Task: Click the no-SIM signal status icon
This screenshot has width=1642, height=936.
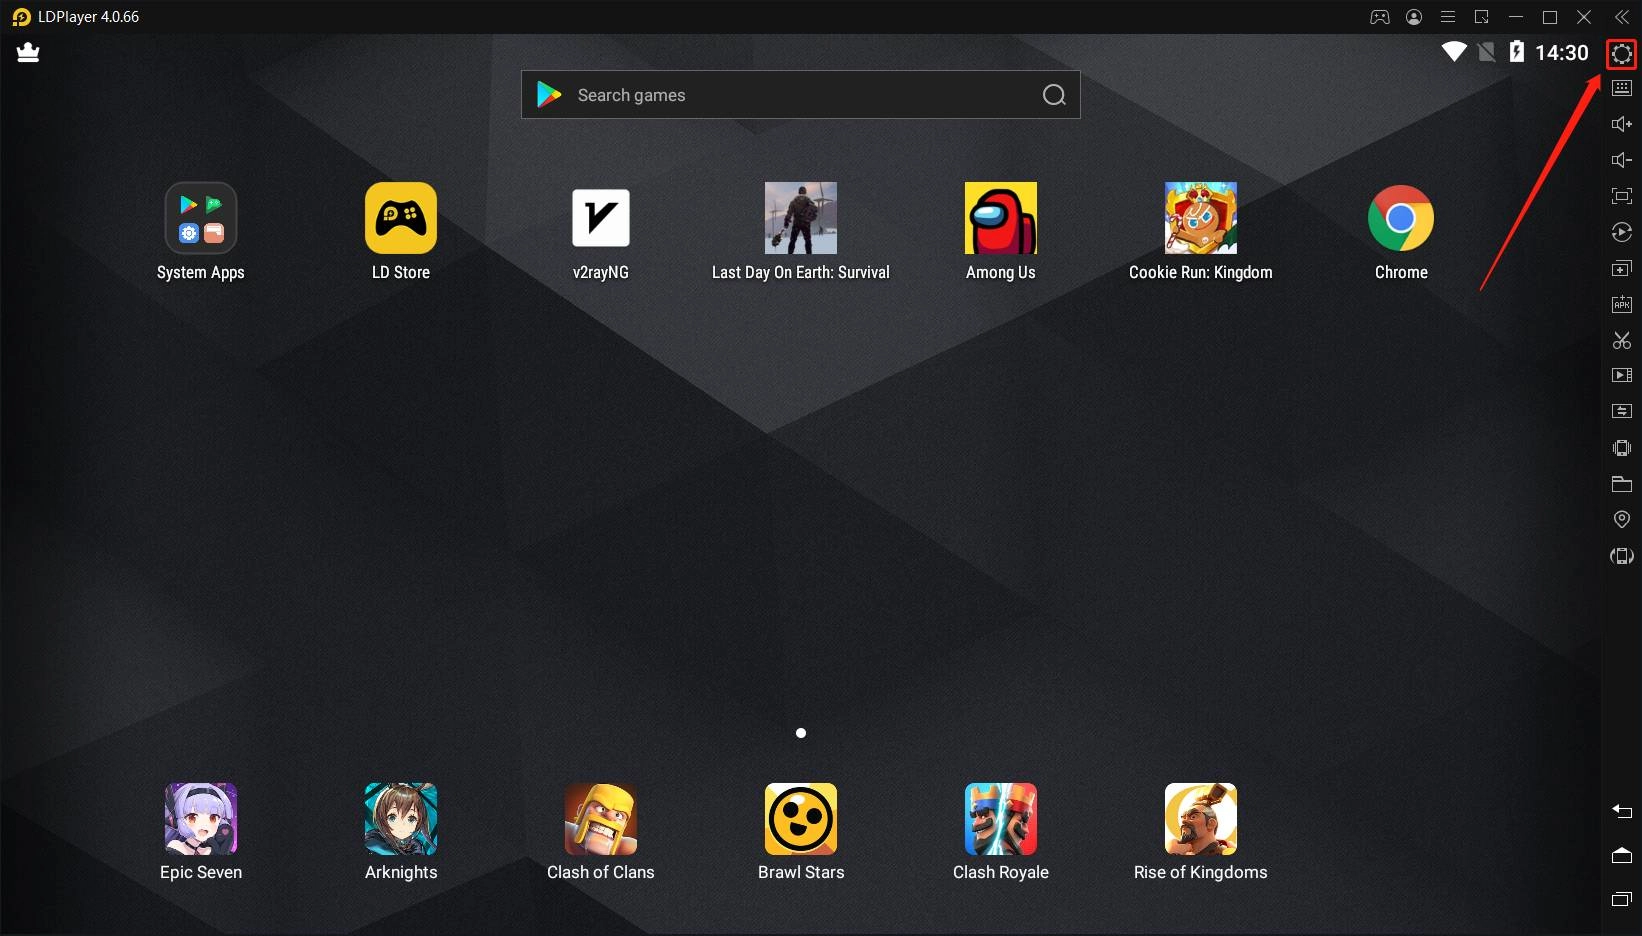Action: coord(1487,52)
